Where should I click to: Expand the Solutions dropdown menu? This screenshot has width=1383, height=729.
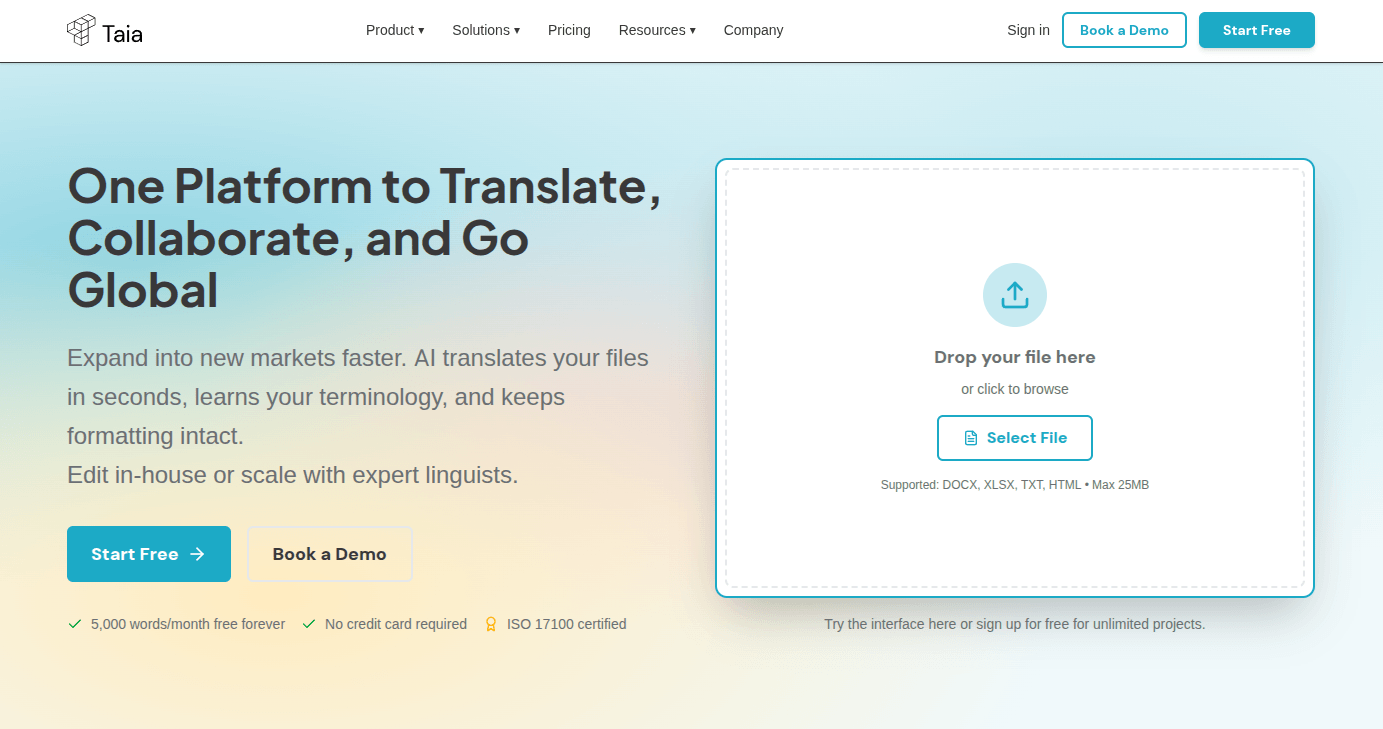tap(486, 30)
